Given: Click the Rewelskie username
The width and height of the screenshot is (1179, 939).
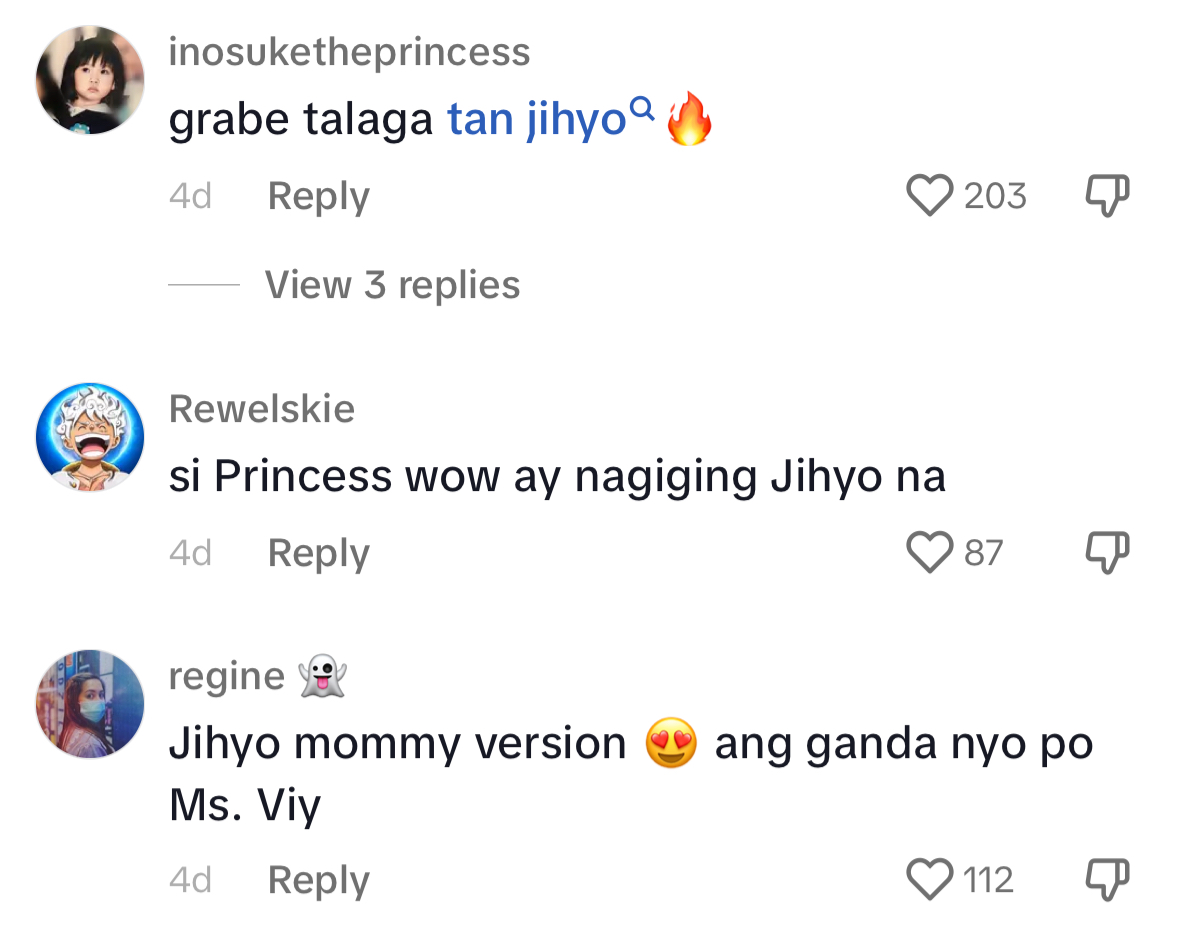Looking at the screenshot, I should pos(262,408).
